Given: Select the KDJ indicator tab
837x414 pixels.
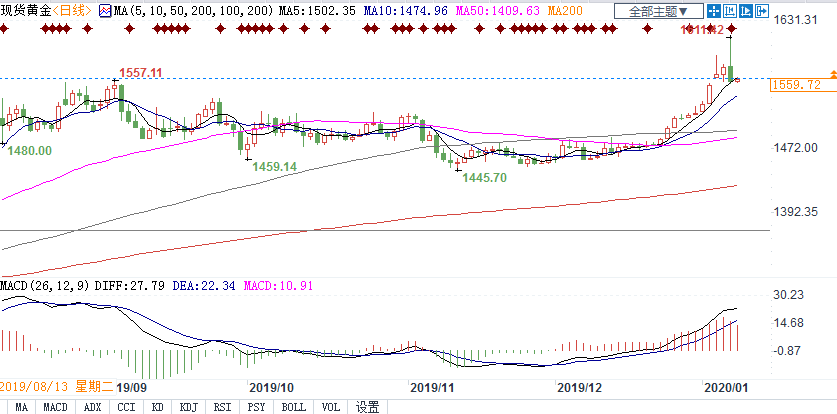Looking at the screenshot, I should coord(191,407).
